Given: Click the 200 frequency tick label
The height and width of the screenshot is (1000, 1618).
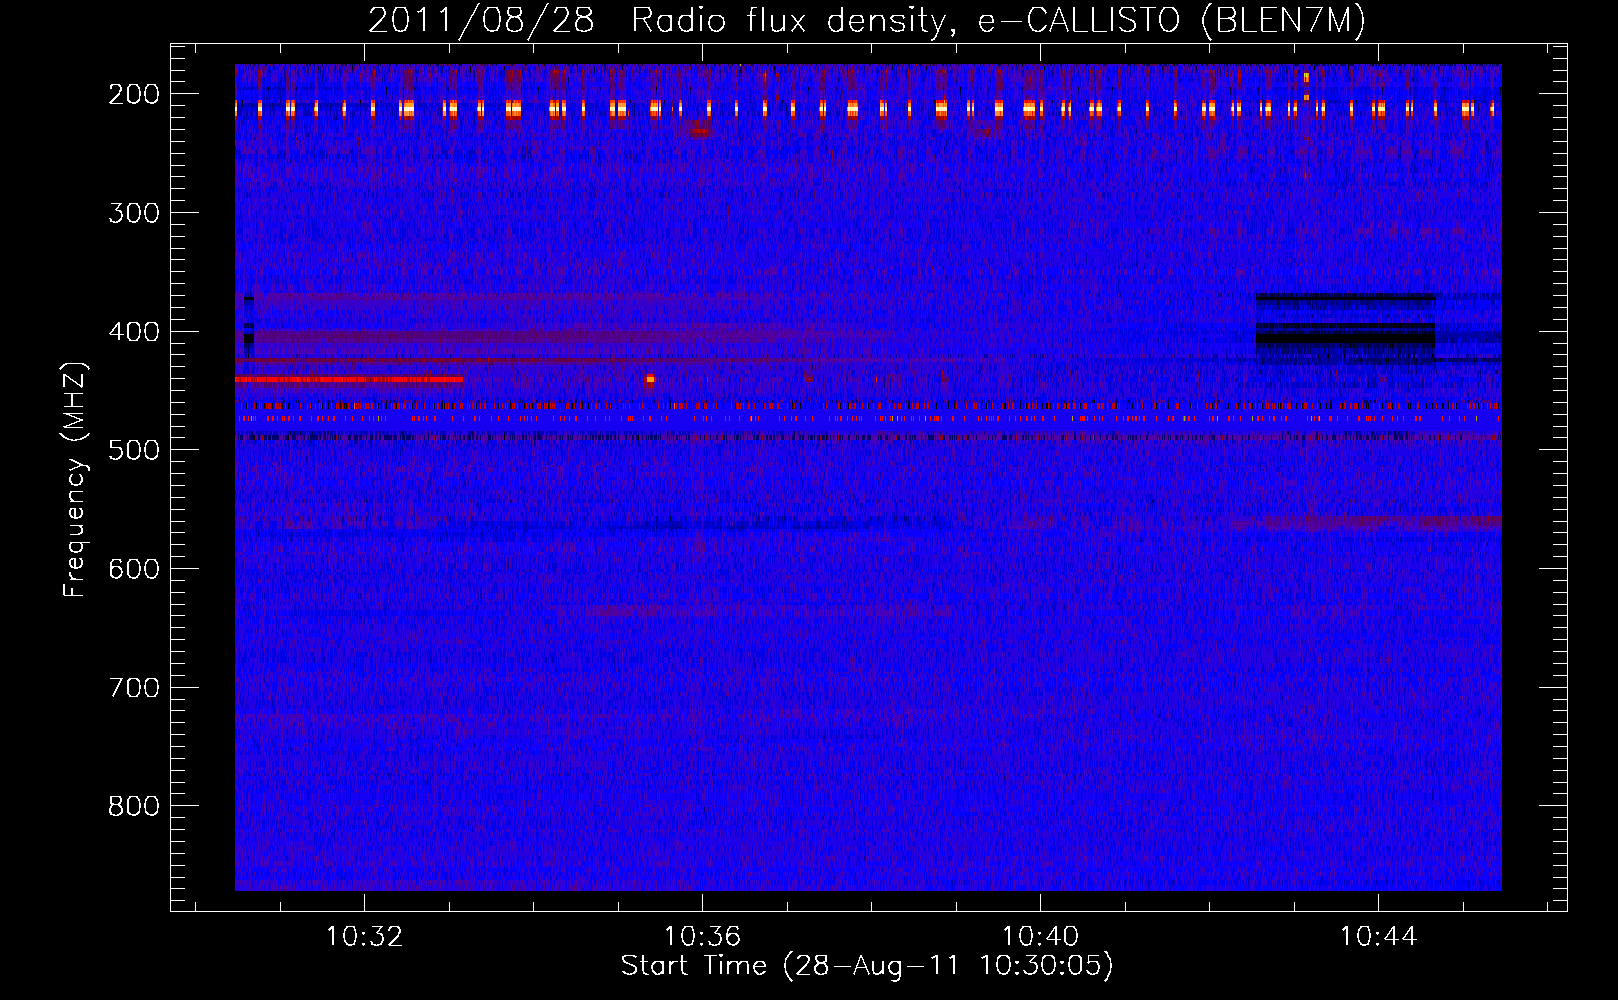Looking at the screenshot, I should [134, 94].
